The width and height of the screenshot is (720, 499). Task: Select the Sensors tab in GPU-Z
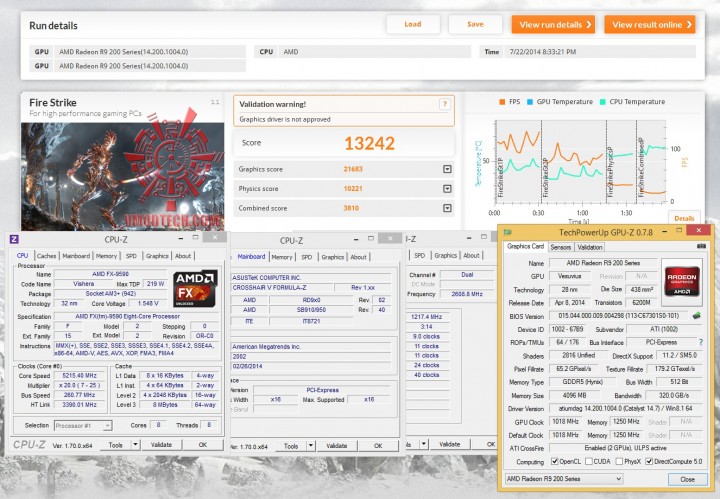(561, 247)
